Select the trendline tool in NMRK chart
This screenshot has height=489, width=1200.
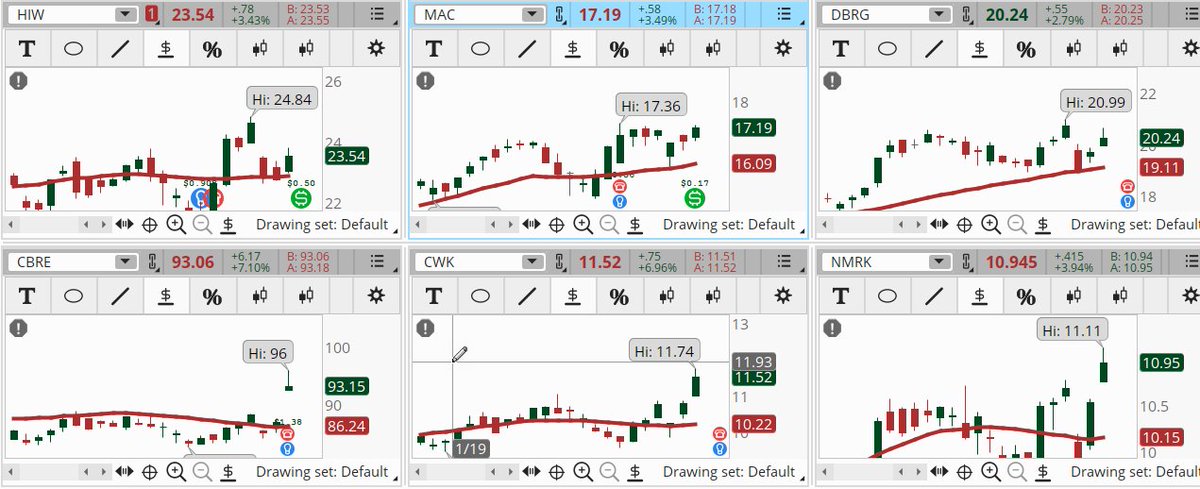pyautogui.click(x=934, y=296)
